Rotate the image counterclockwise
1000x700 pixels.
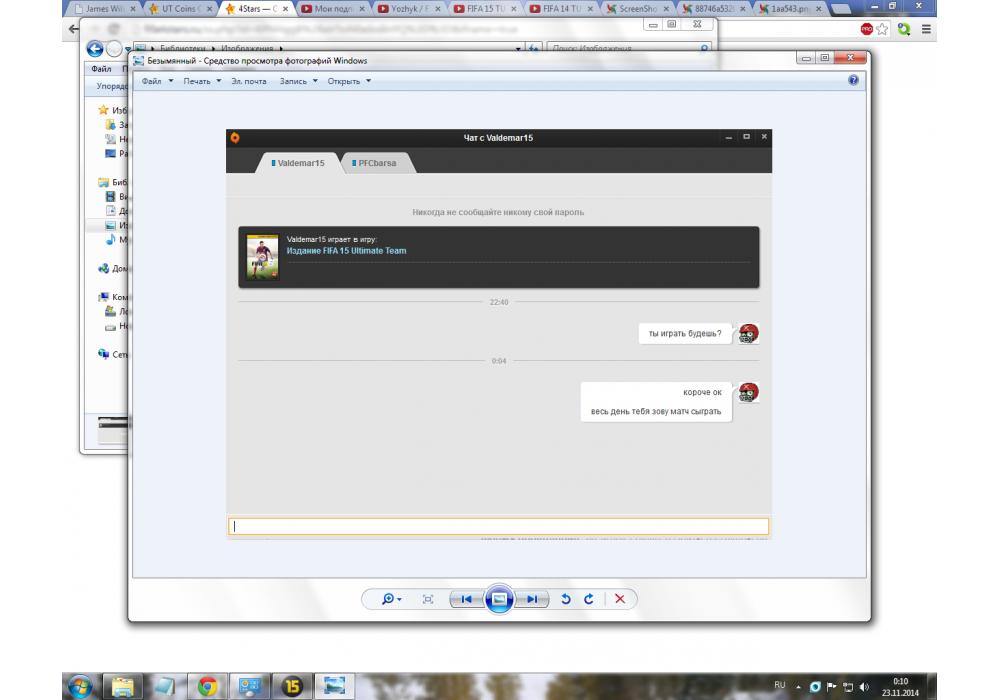pos(566,599)
